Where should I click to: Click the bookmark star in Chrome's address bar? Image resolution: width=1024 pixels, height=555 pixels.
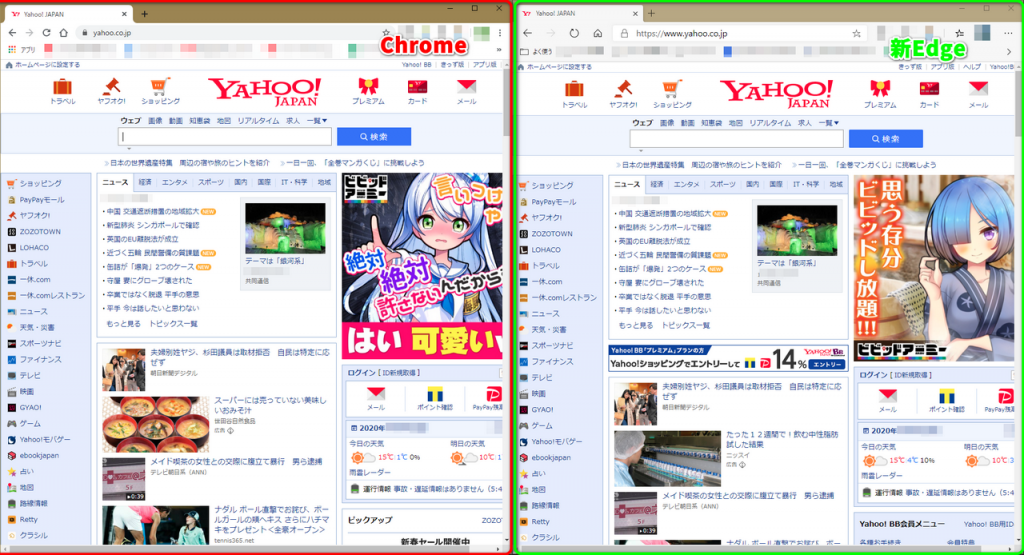point(386,33)
